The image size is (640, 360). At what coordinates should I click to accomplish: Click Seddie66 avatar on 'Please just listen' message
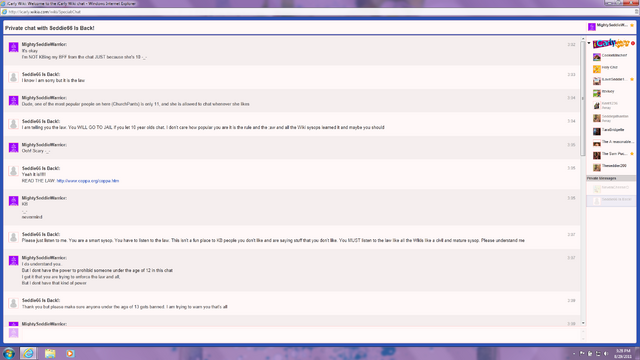coord(13,237)
